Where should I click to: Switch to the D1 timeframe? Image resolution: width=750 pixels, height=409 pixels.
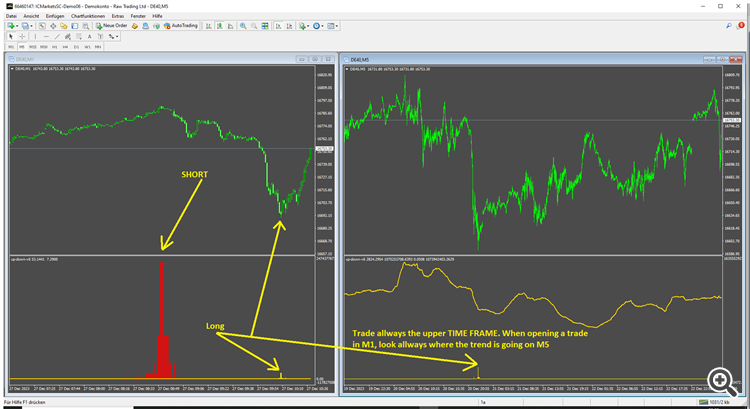[x=76, y=47]
